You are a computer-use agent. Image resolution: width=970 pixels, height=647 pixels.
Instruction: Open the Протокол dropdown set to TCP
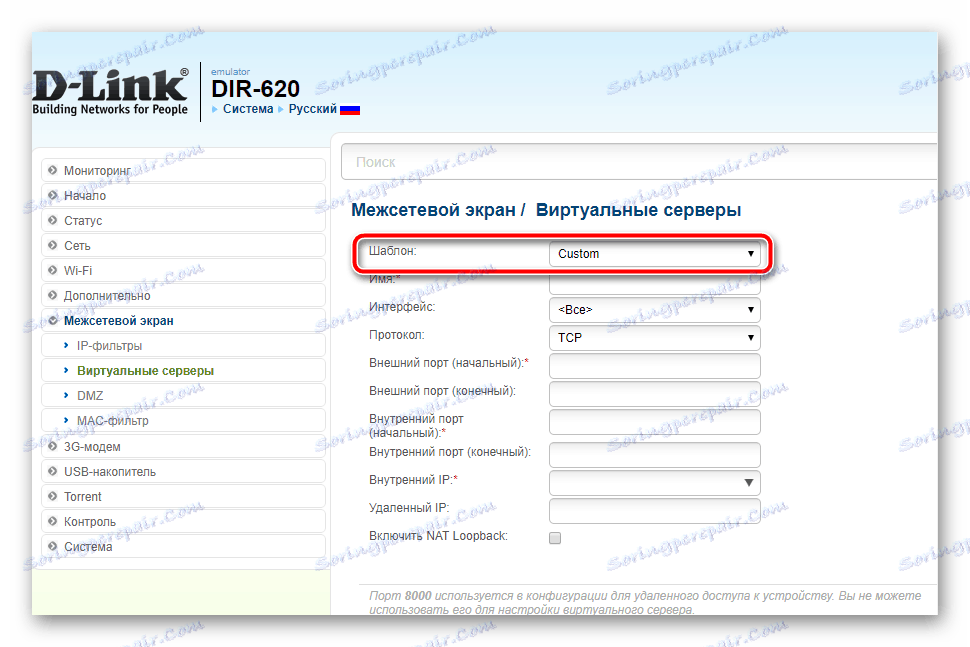click(655, 338)
